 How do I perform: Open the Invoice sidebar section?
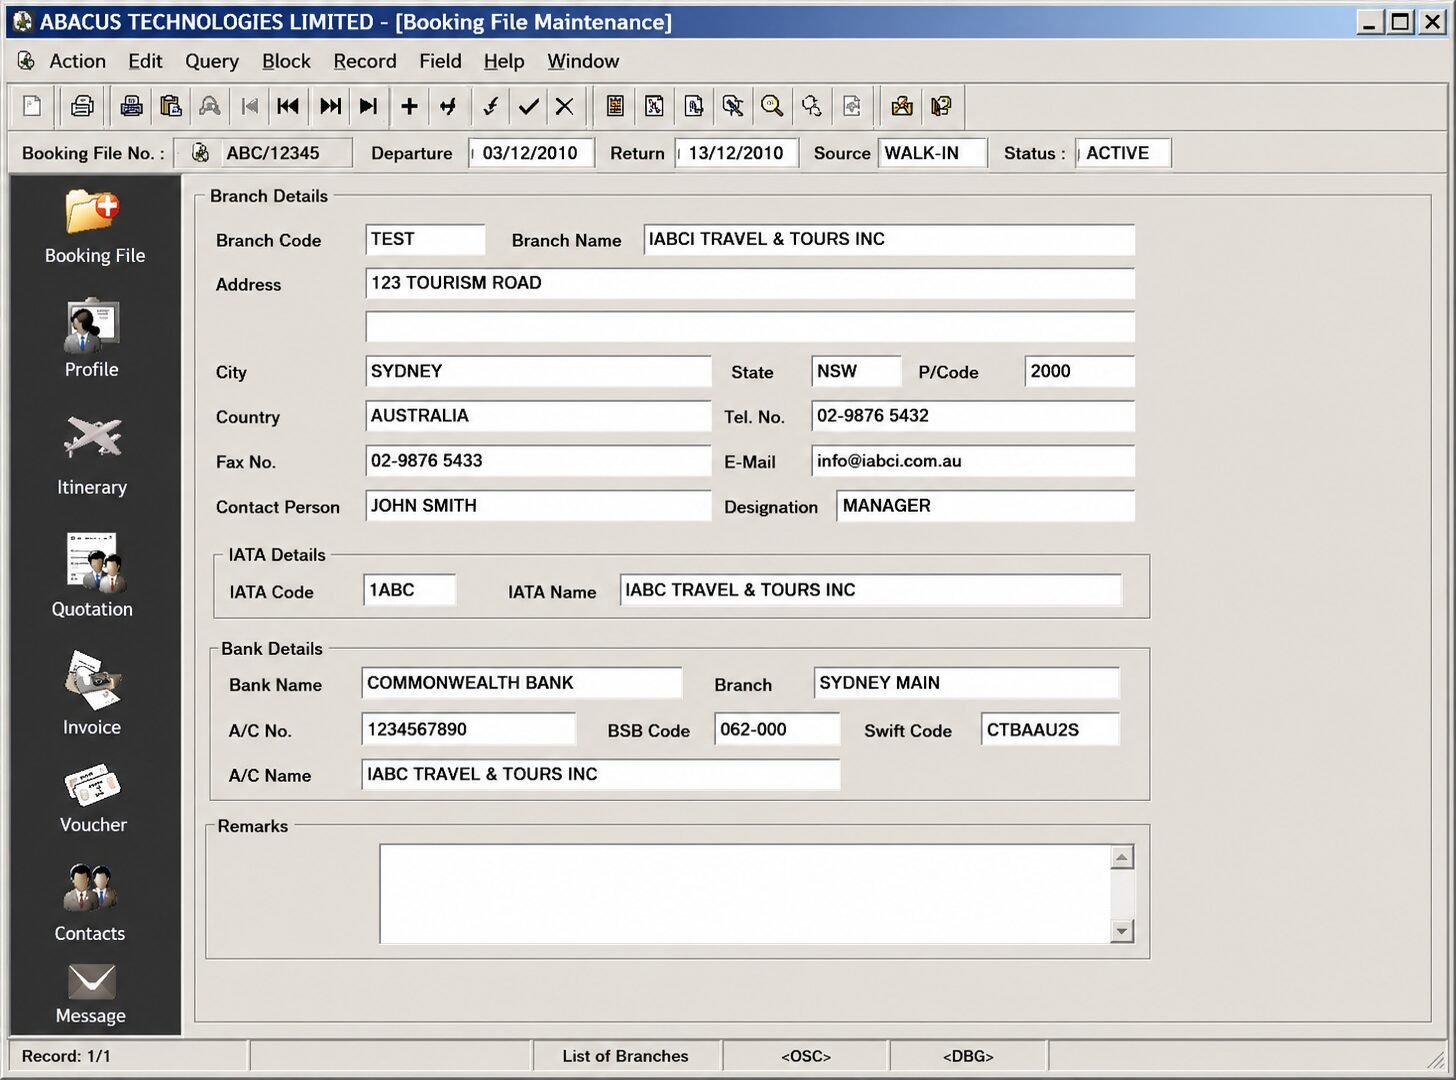tap(92, 694)
